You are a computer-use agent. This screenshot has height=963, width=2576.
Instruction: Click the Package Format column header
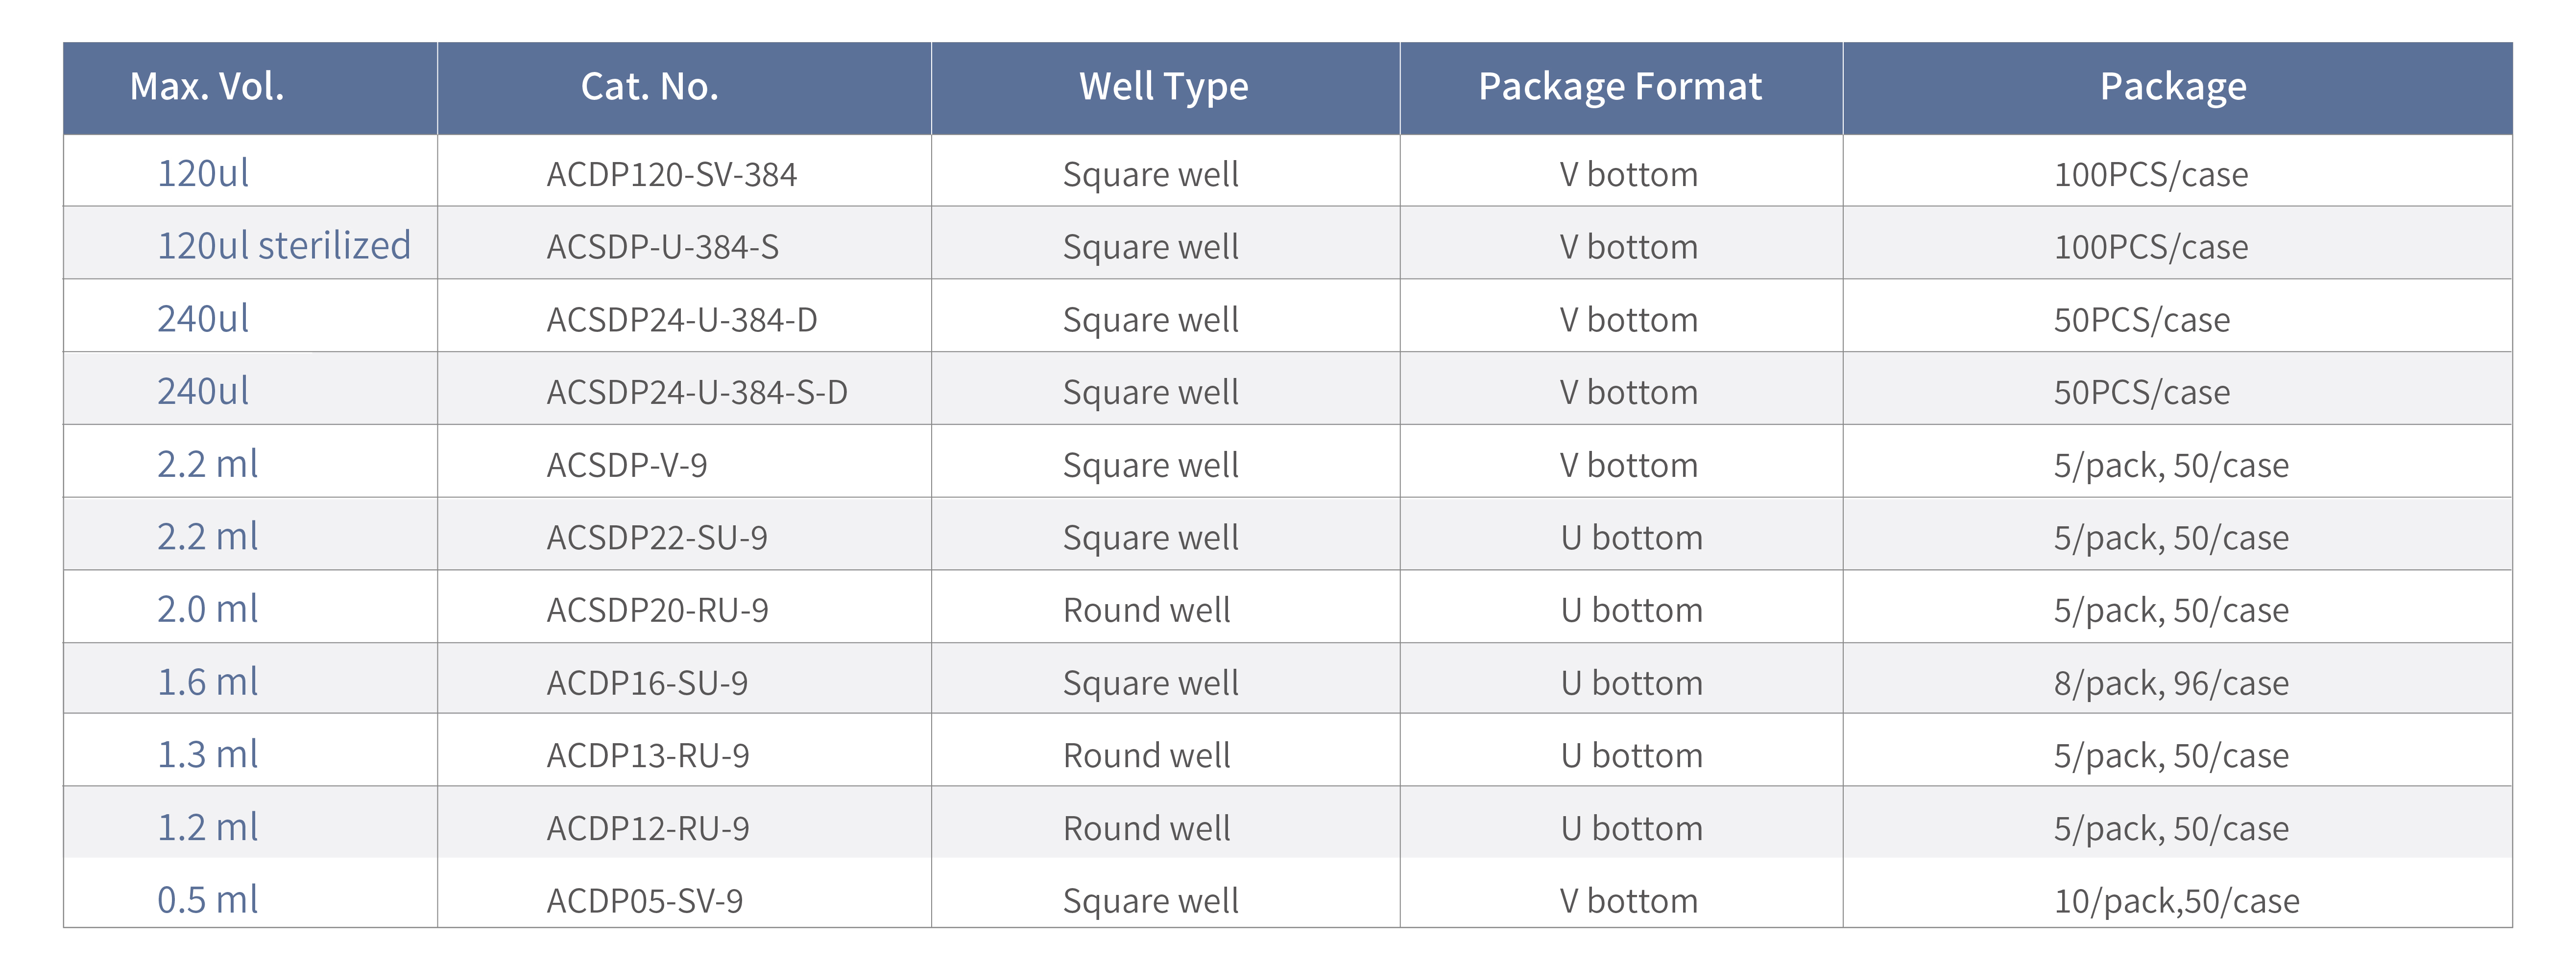(1620, 87)
